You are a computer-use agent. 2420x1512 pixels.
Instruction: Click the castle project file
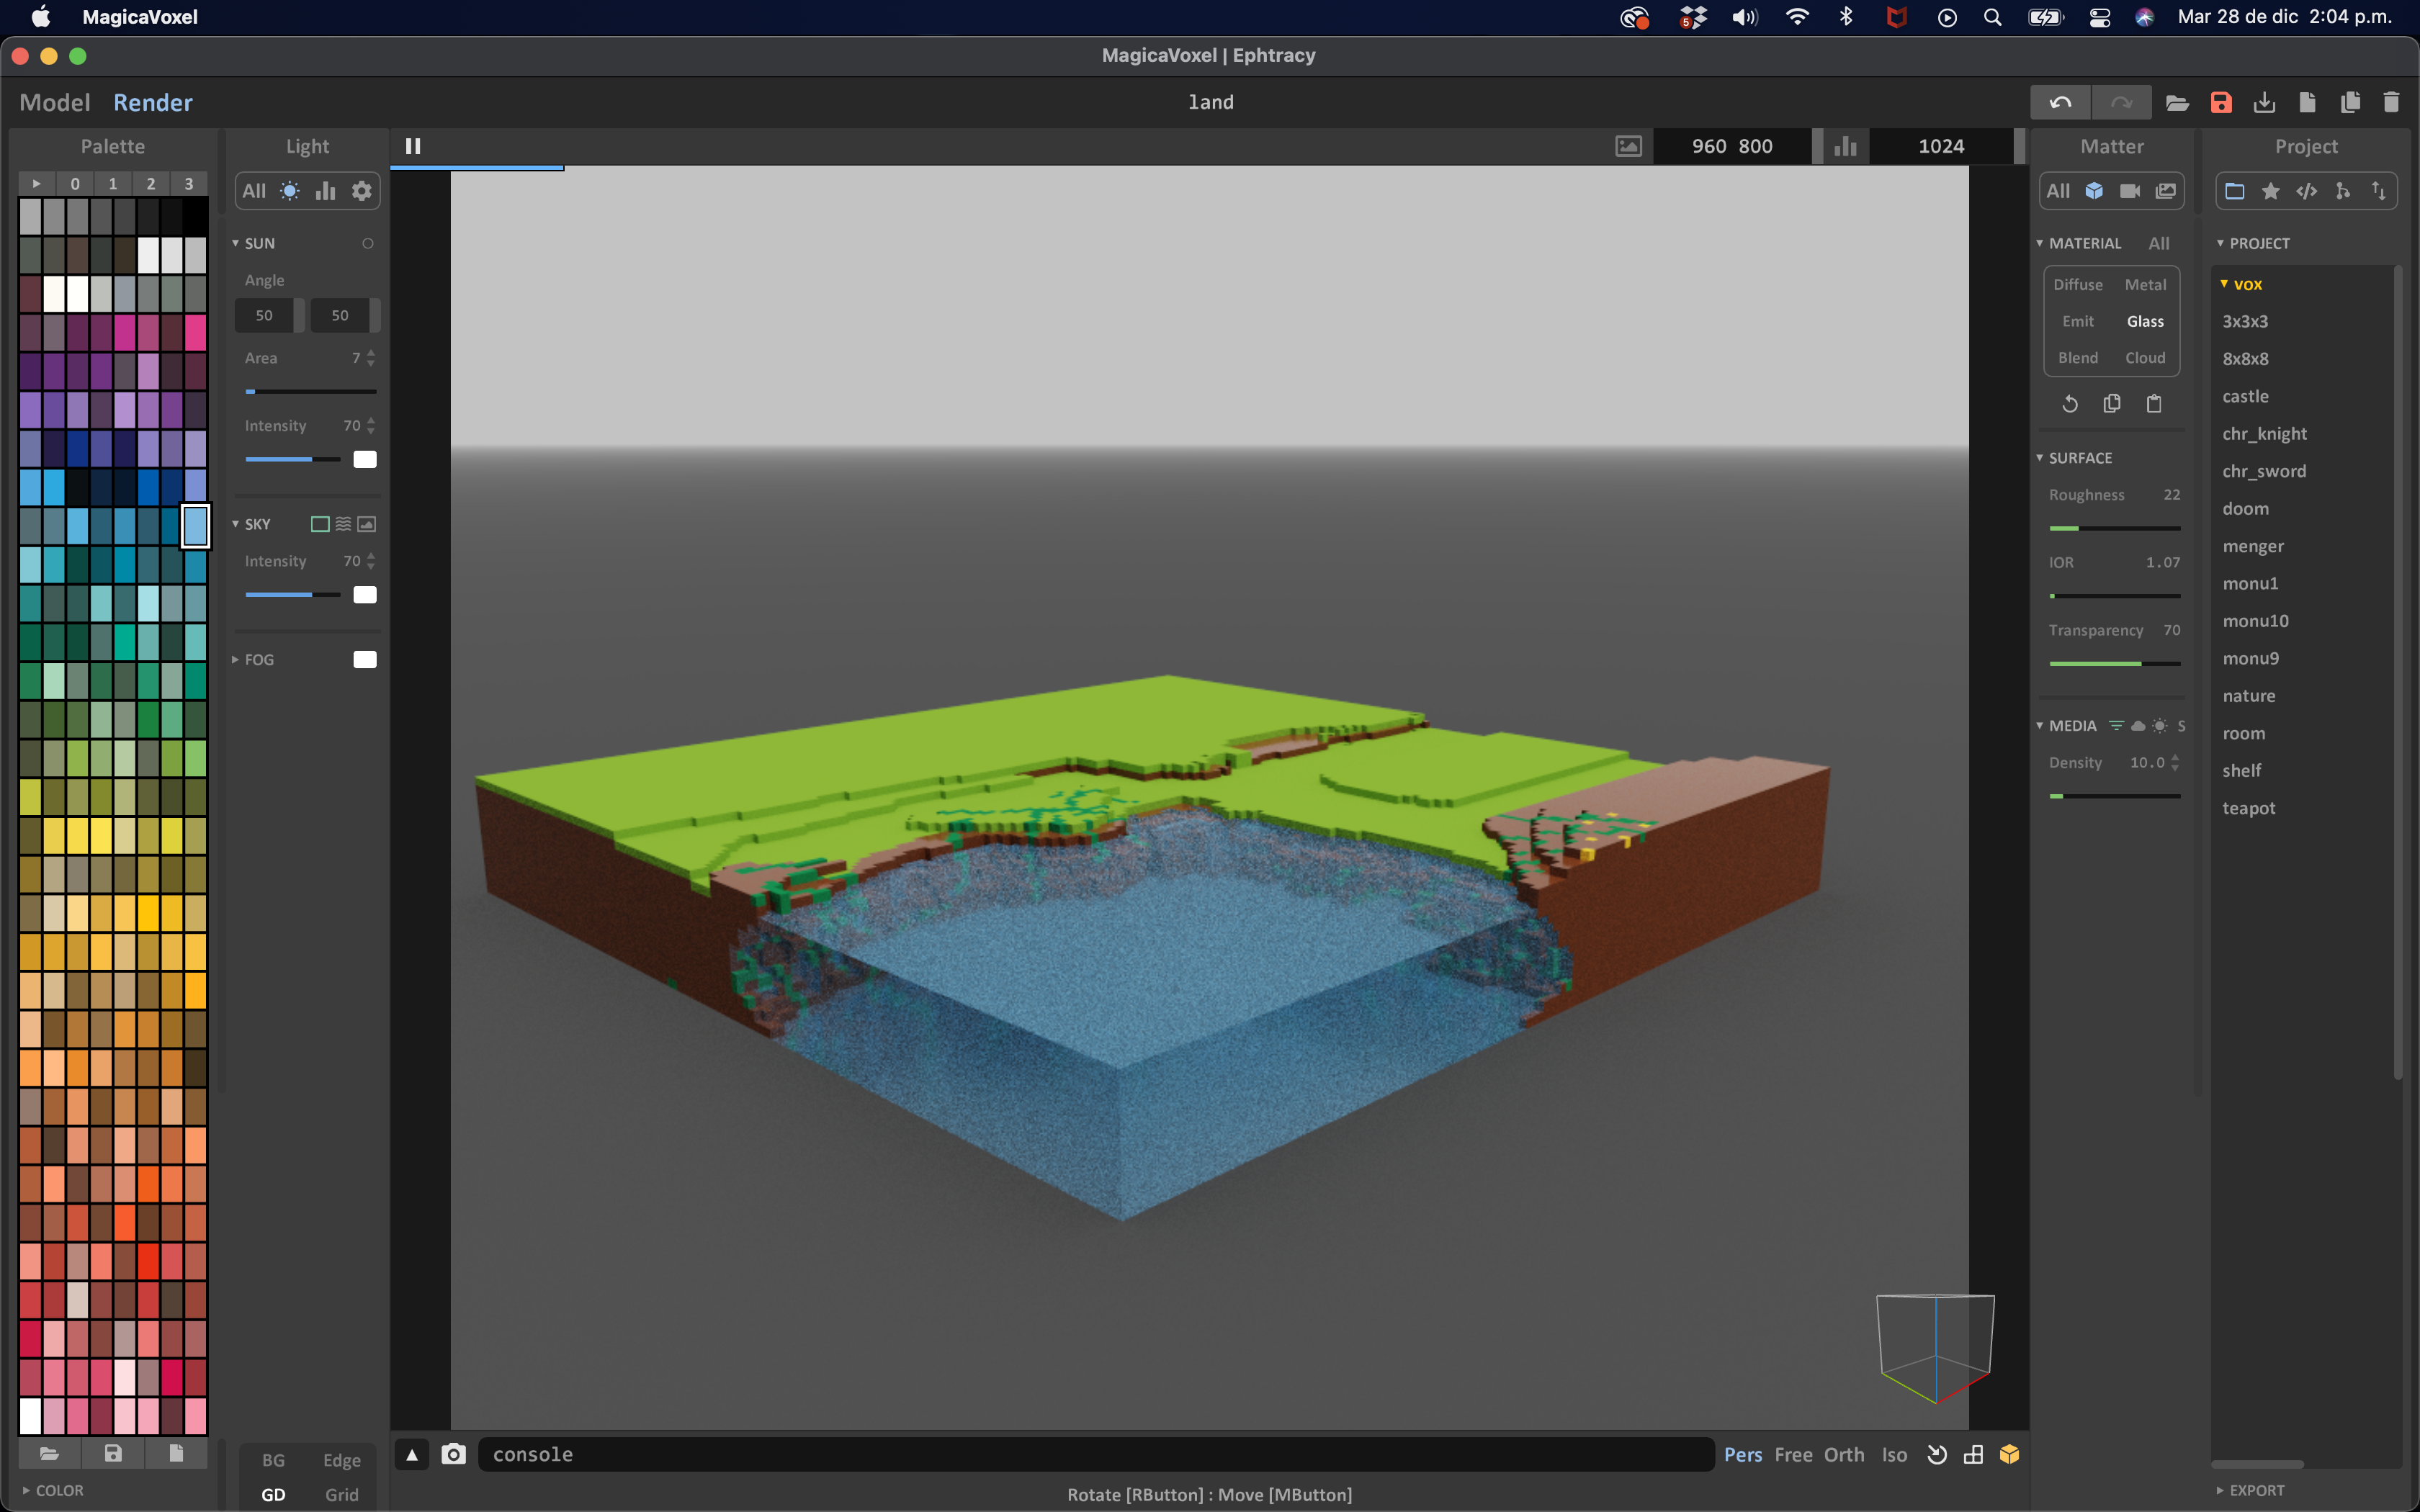(x=2246, y=395)
